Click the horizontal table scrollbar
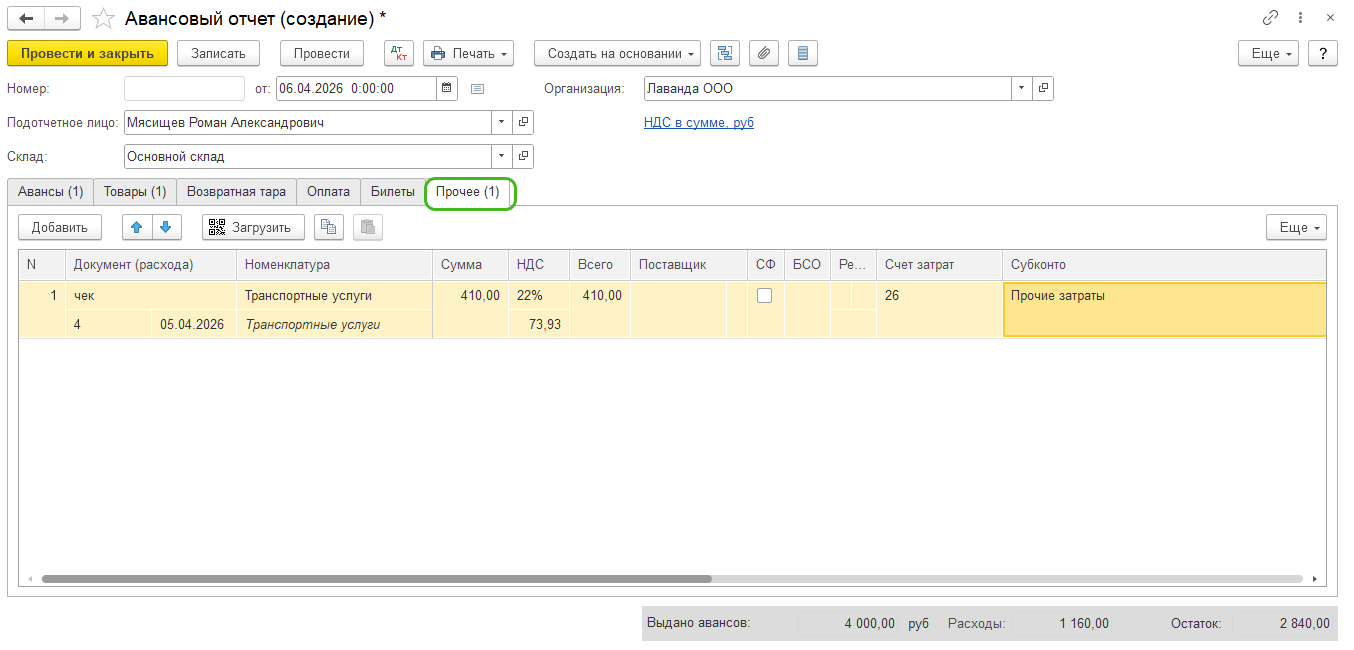Viewport: 1354px width, 650px height. tap(376, 579)
